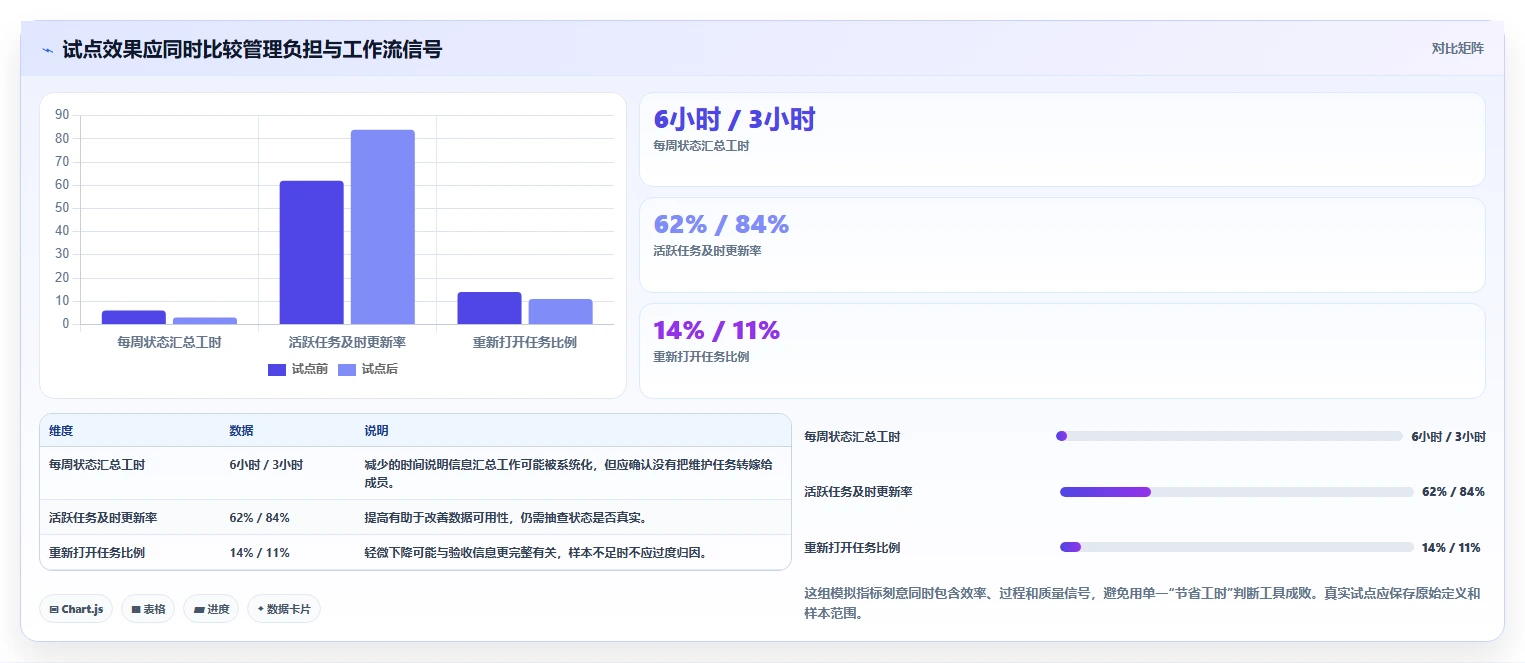Open the 6小时 / 3小时 data card

pyautogui.click(x=1062, y=140)
